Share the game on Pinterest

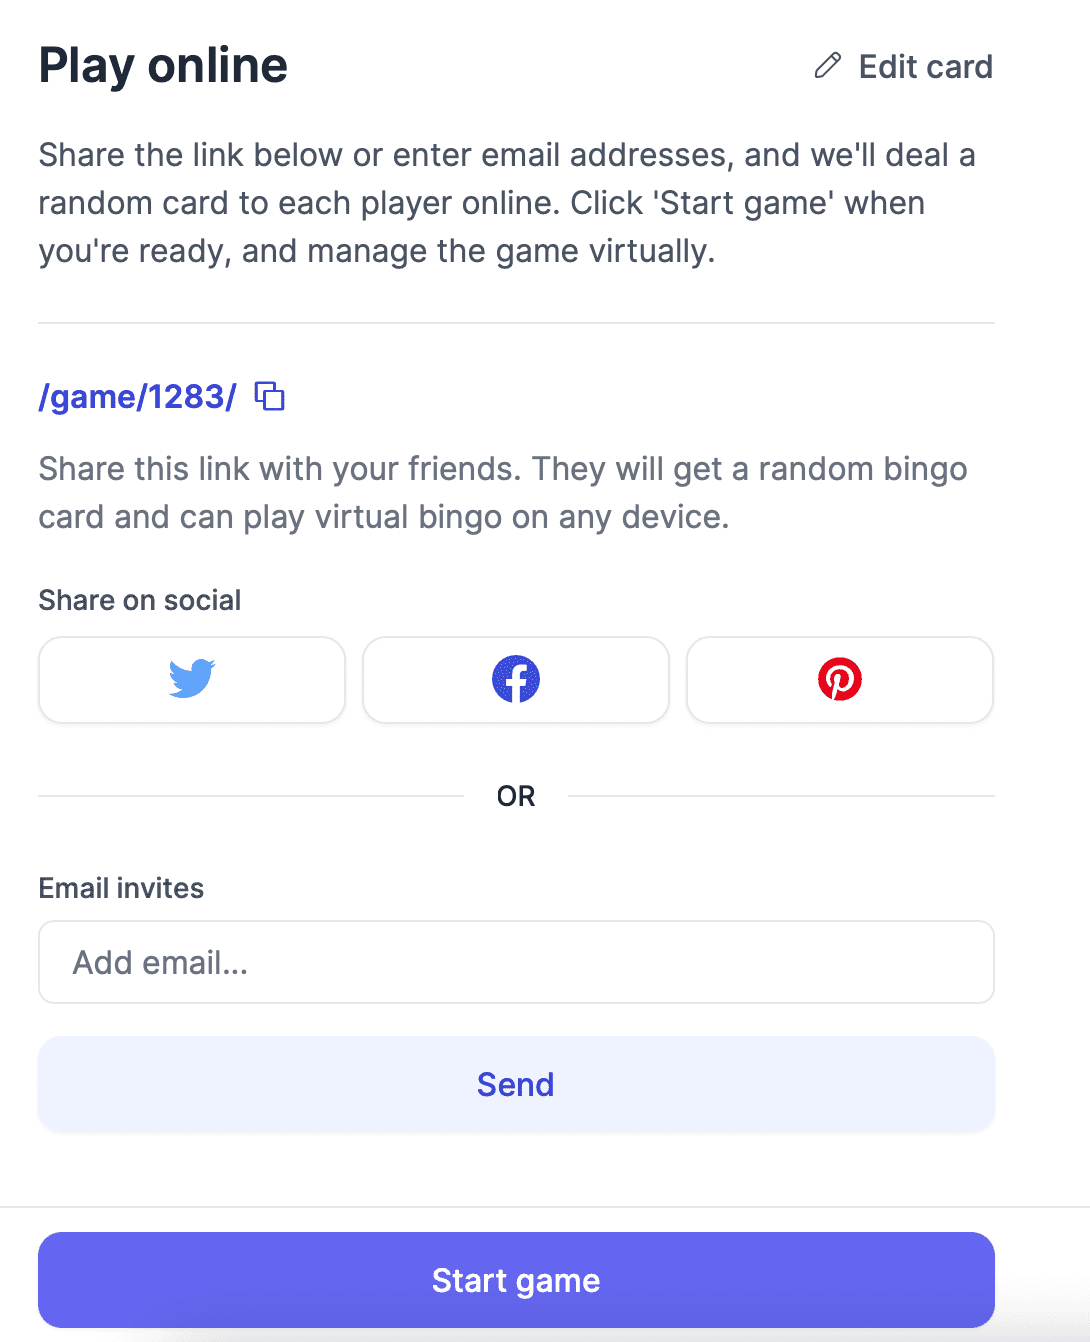[840, 680]
